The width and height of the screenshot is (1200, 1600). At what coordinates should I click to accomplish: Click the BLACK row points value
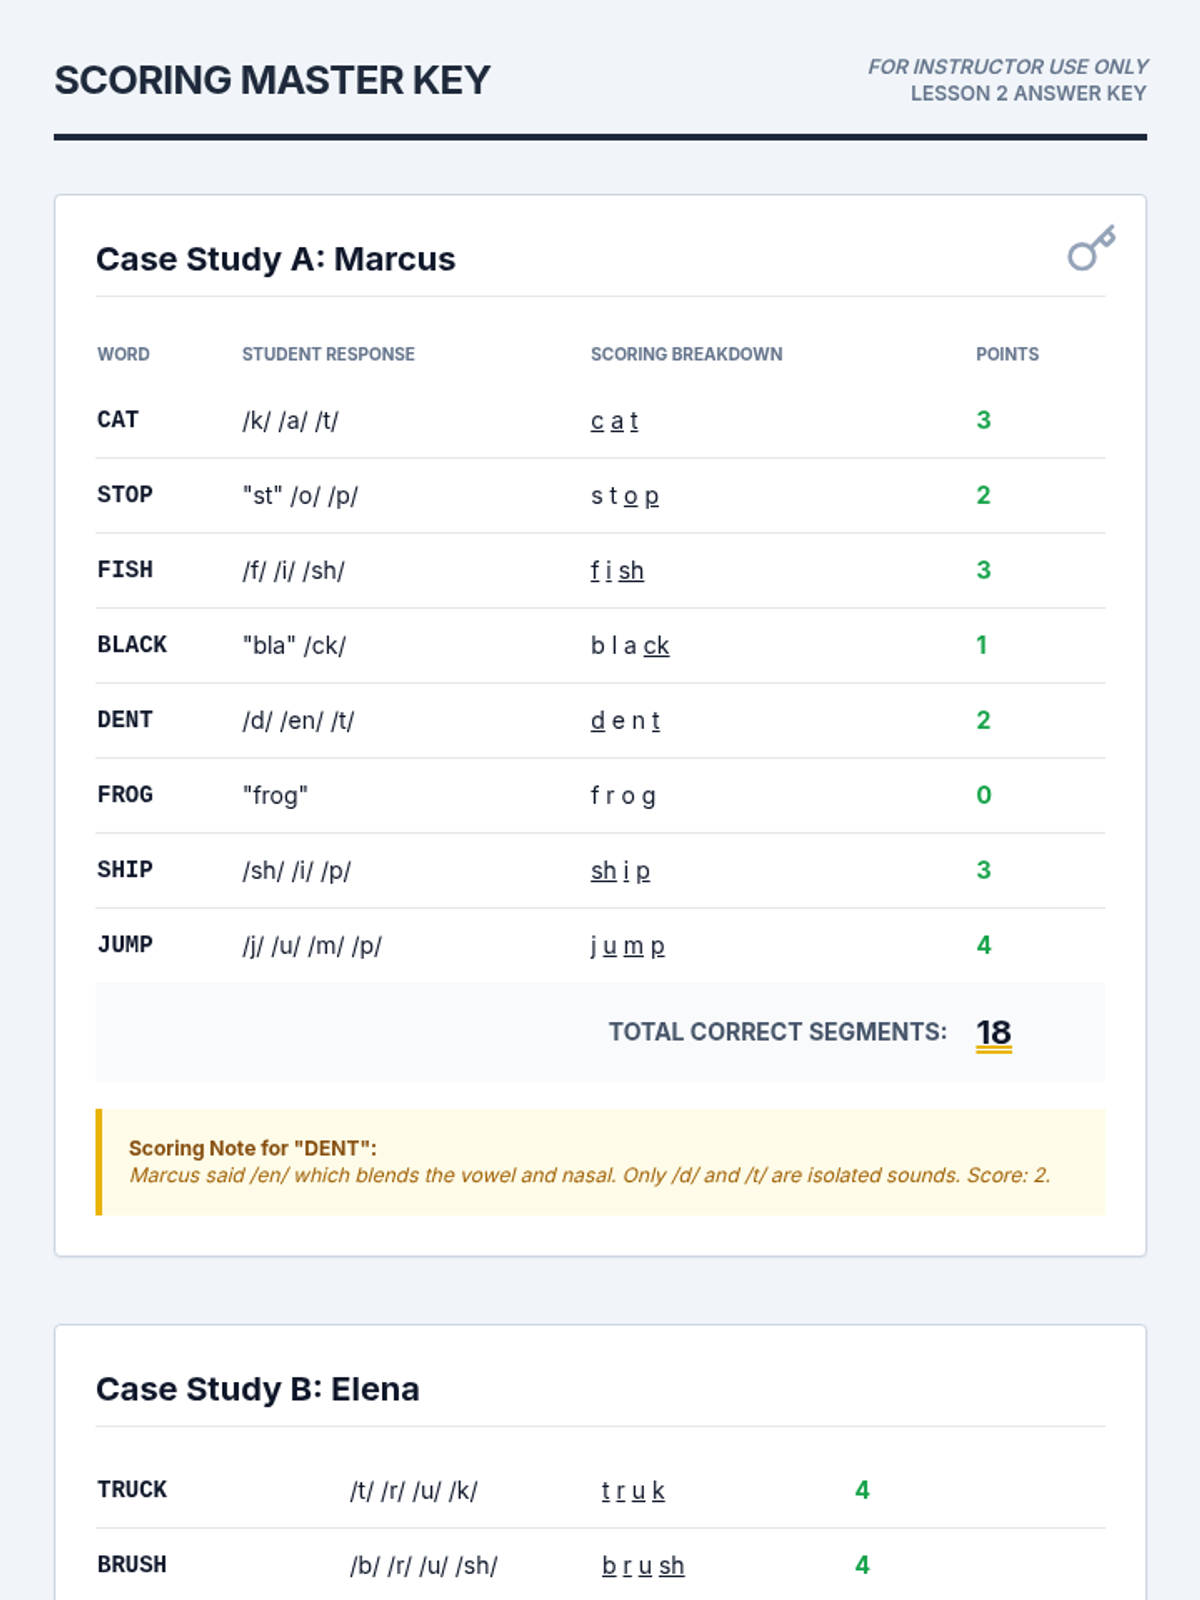982,645
